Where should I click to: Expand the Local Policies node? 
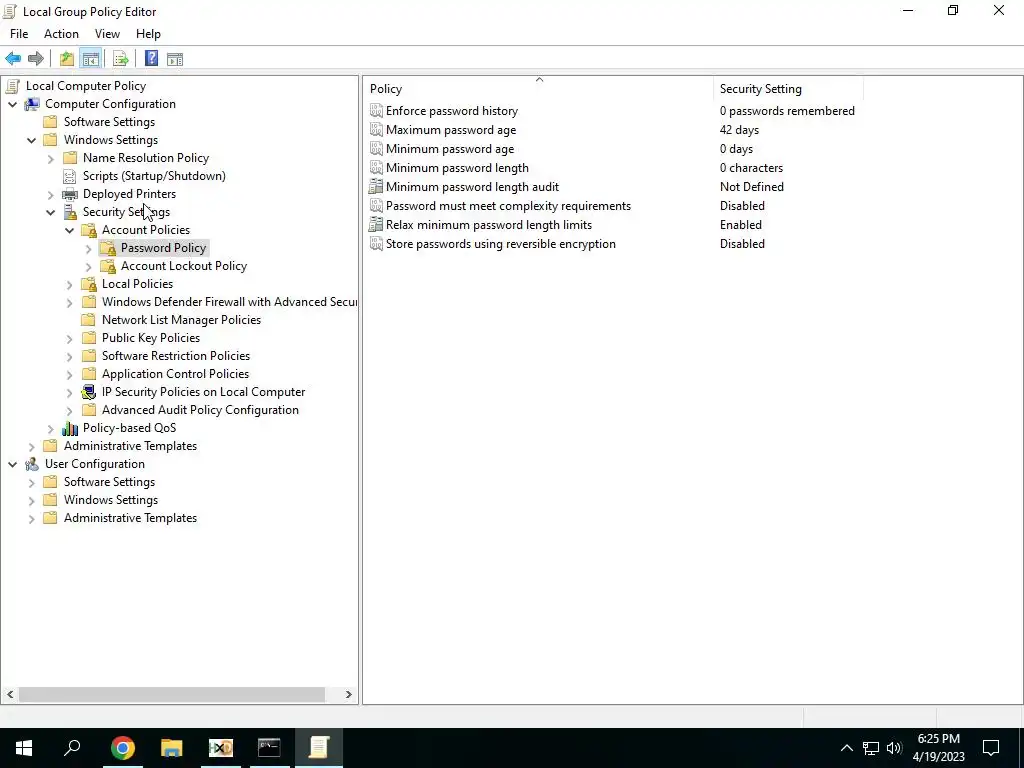tap(69, 284)
